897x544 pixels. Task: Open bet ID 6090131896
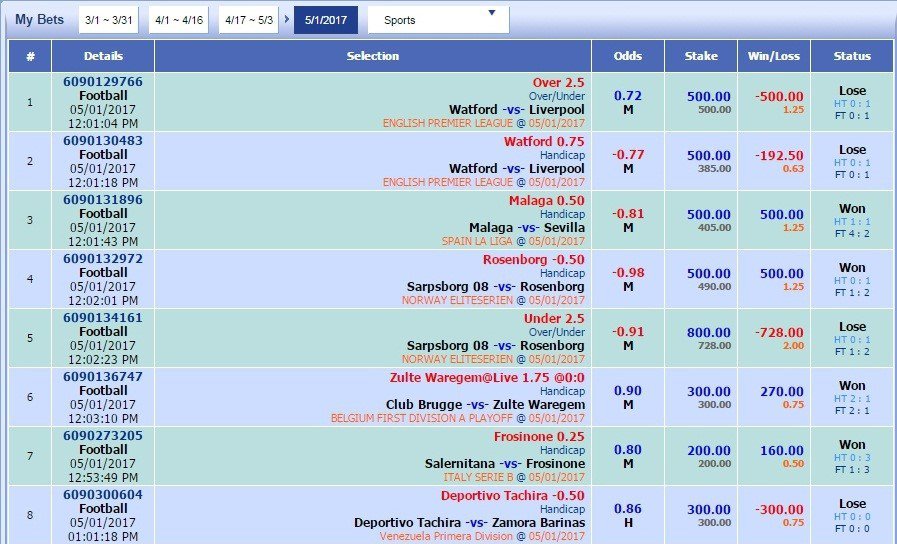[x=103, y=200]
